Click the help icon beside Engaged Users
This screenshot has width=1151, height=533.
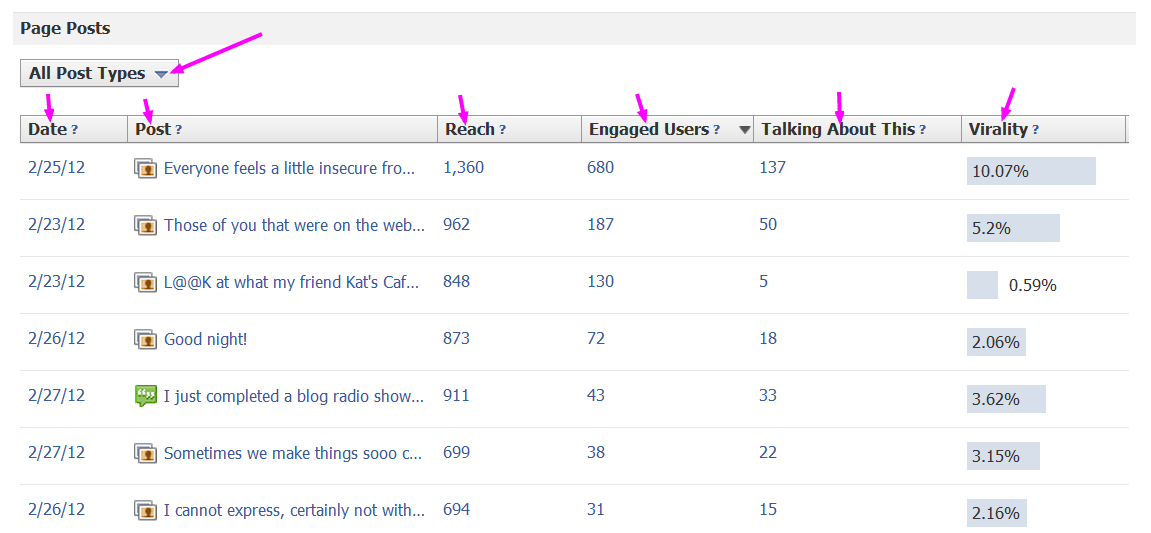click(x=716, y=130)
